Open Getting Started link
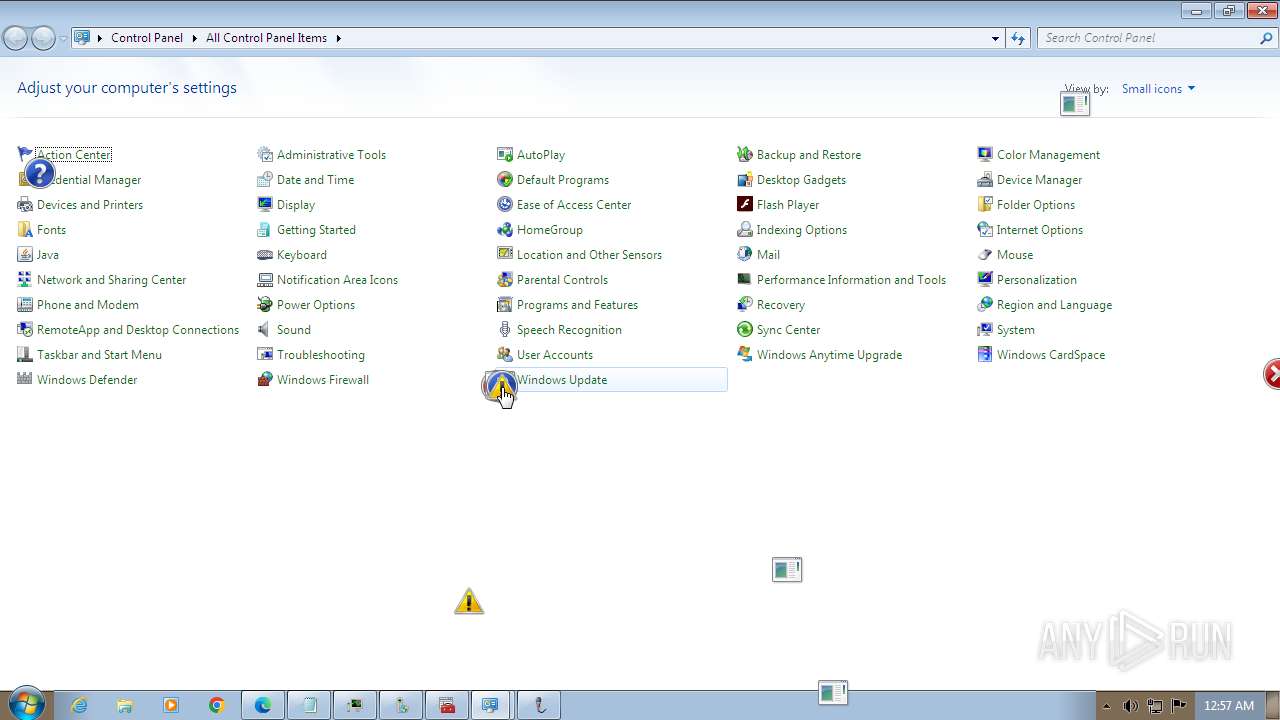 point(316,230)
